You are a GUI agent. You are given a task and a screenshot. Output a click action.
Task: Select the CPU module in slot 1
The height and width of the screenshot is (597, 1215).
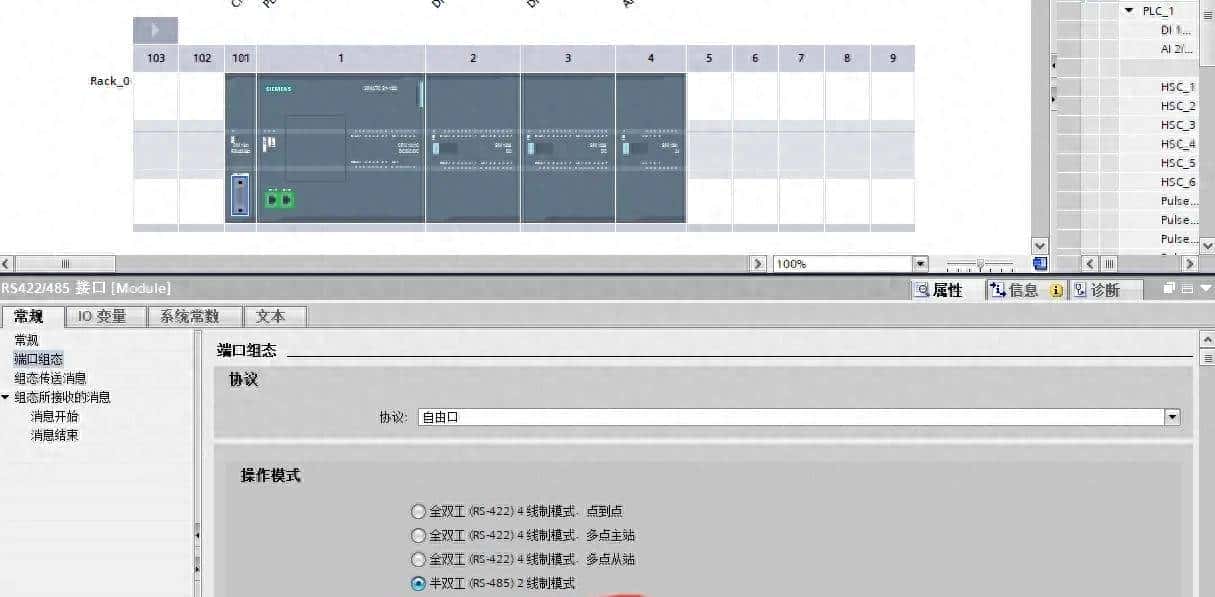pyautogui.click(x=341, y=148)
